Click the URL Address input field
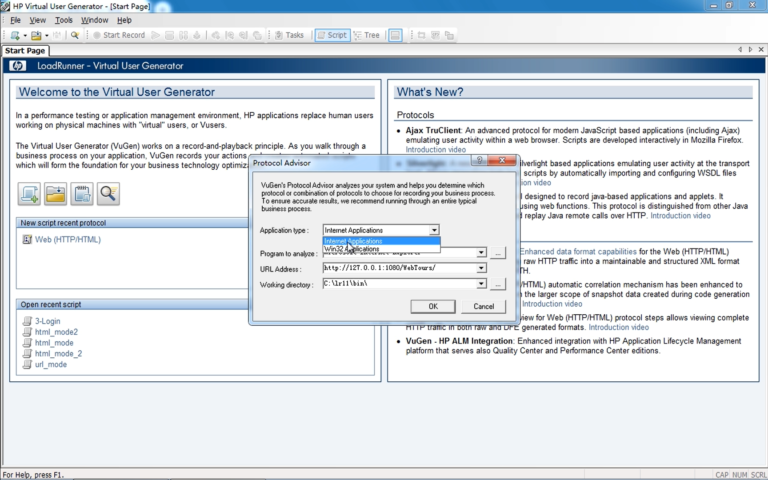 point(400,268)
